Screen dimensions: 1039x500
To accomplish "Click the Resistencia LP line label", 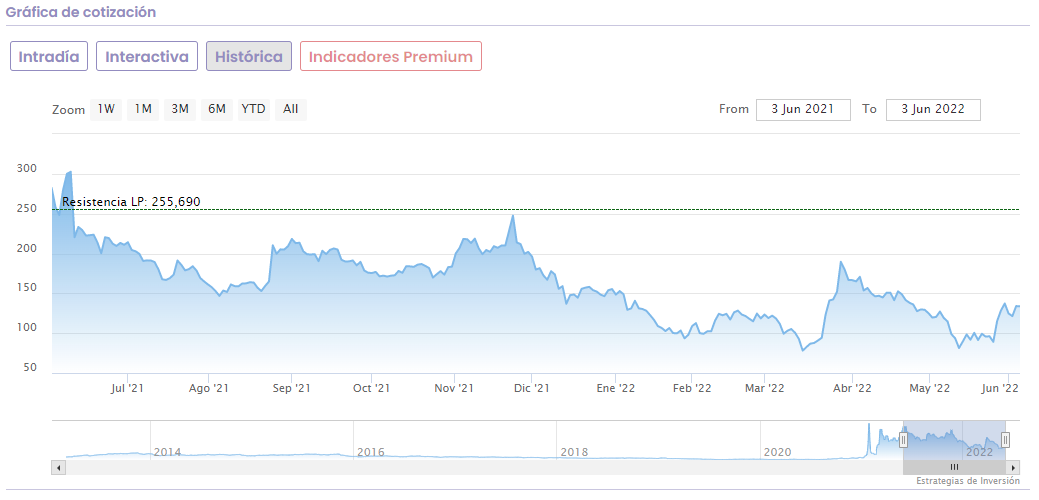I will point(131,202).
